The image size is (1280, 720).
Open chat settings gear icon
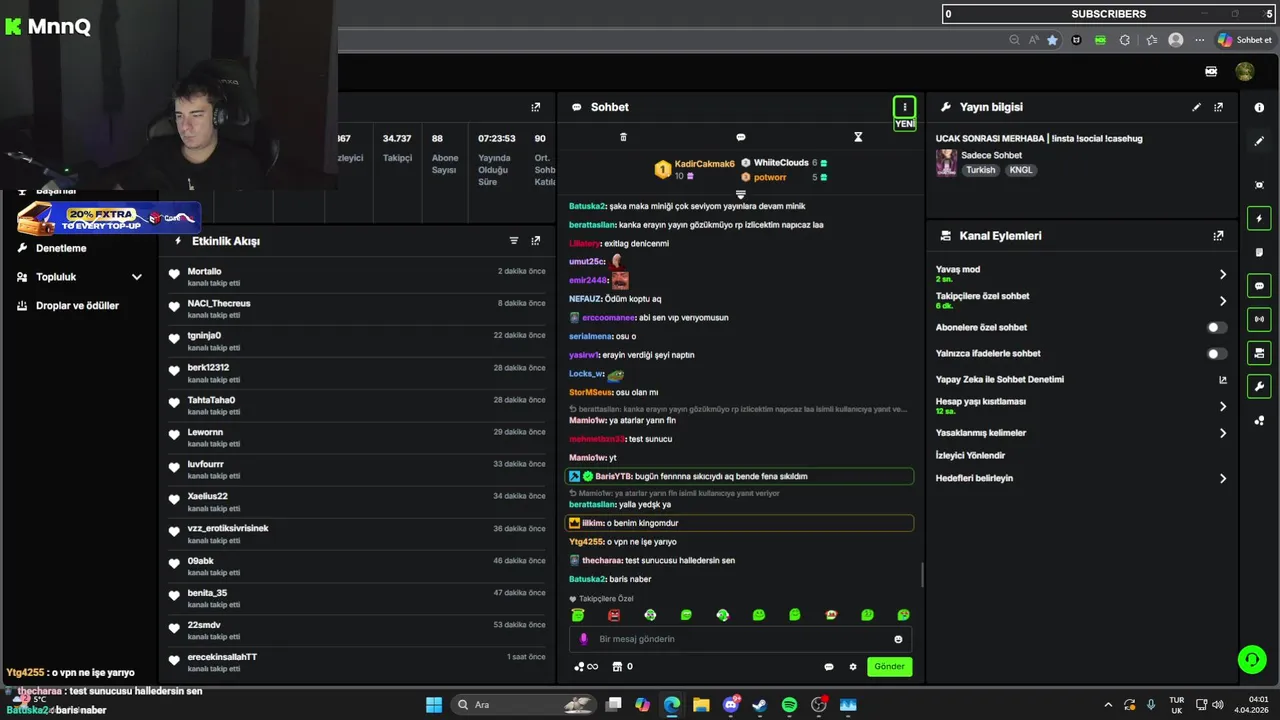pos(853,667)
